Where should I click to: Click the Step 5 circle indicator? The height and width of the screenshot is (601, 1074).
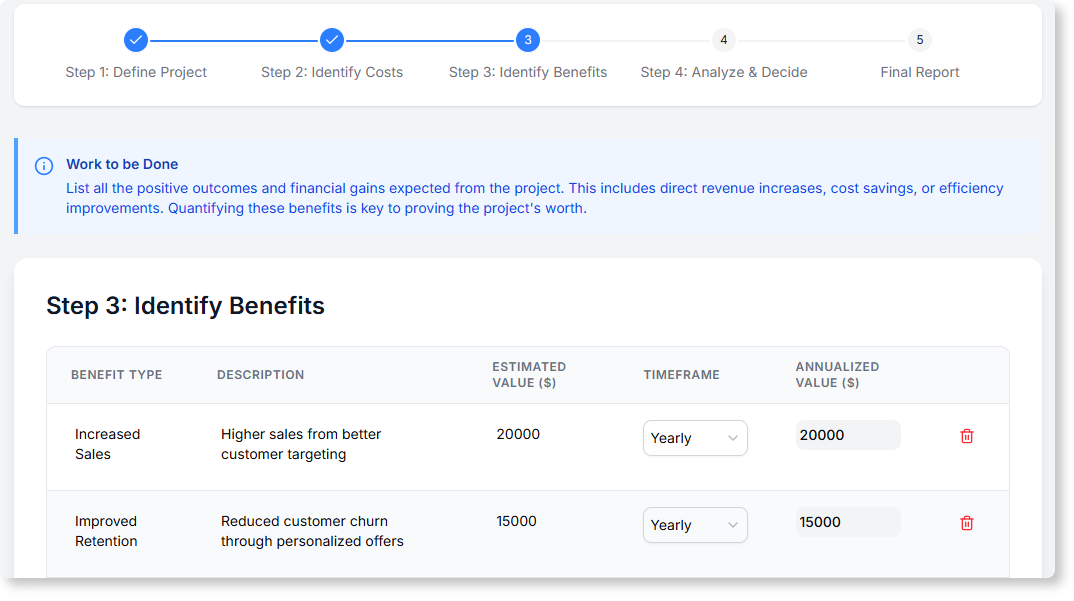pyautogui.click(x=919, y=40)
